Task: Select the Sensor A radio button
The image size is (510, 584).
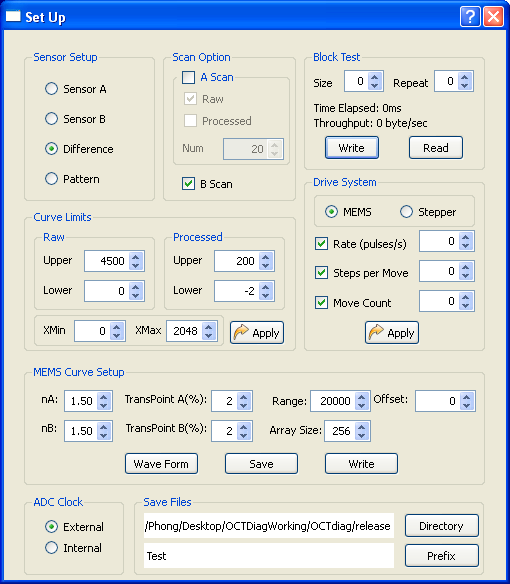Action: tap(51, 89)
